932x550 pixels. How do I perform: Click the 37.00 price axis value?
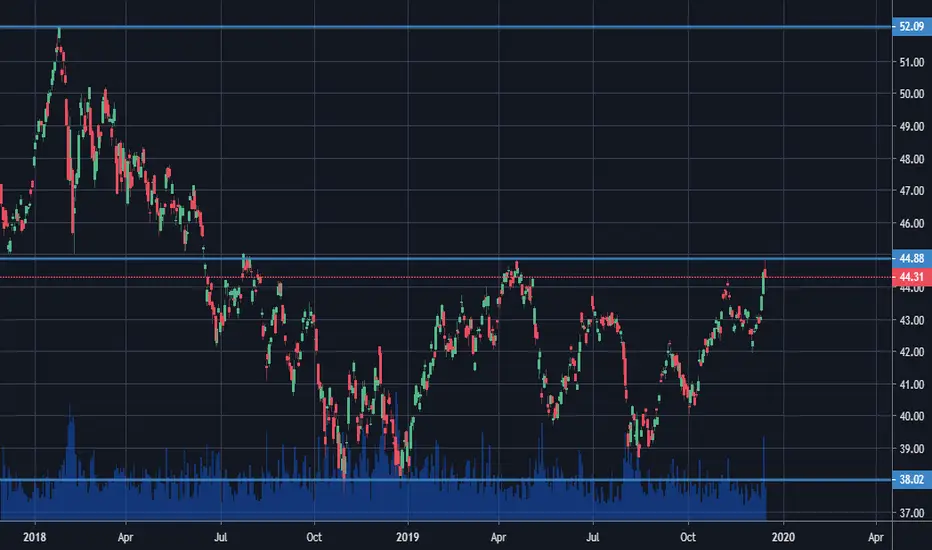[x=912, y=513]
